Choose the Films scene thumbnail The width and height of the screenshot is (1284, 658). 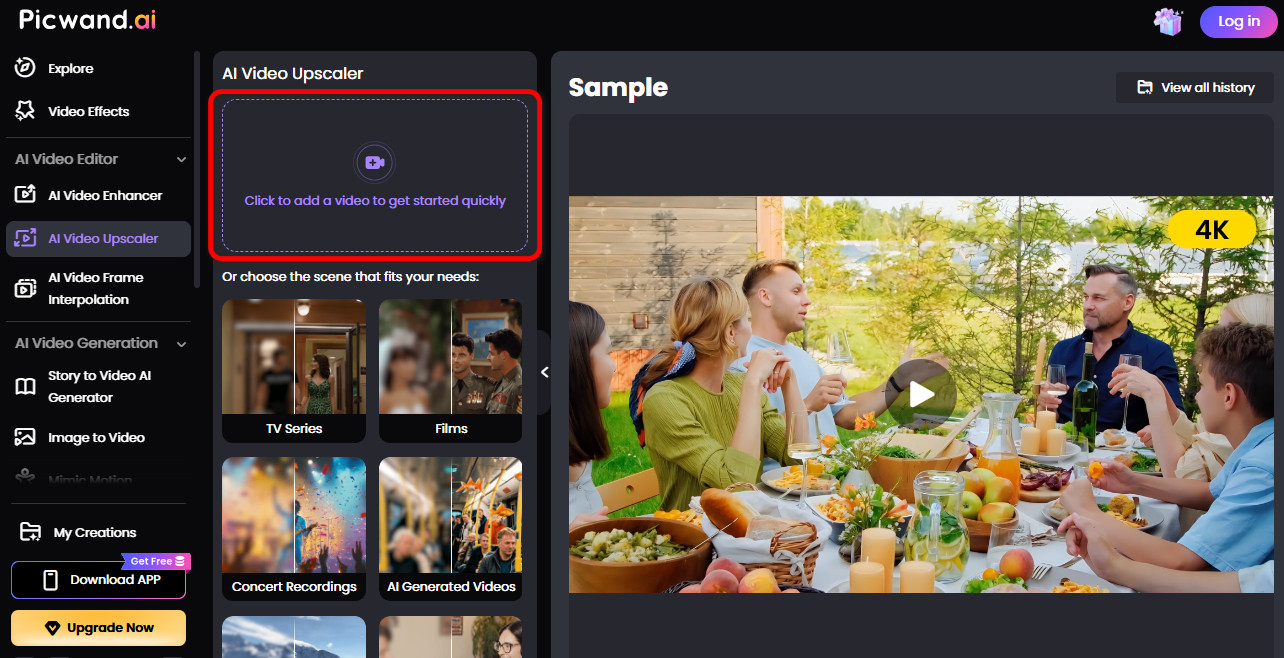tap(451, 371)
